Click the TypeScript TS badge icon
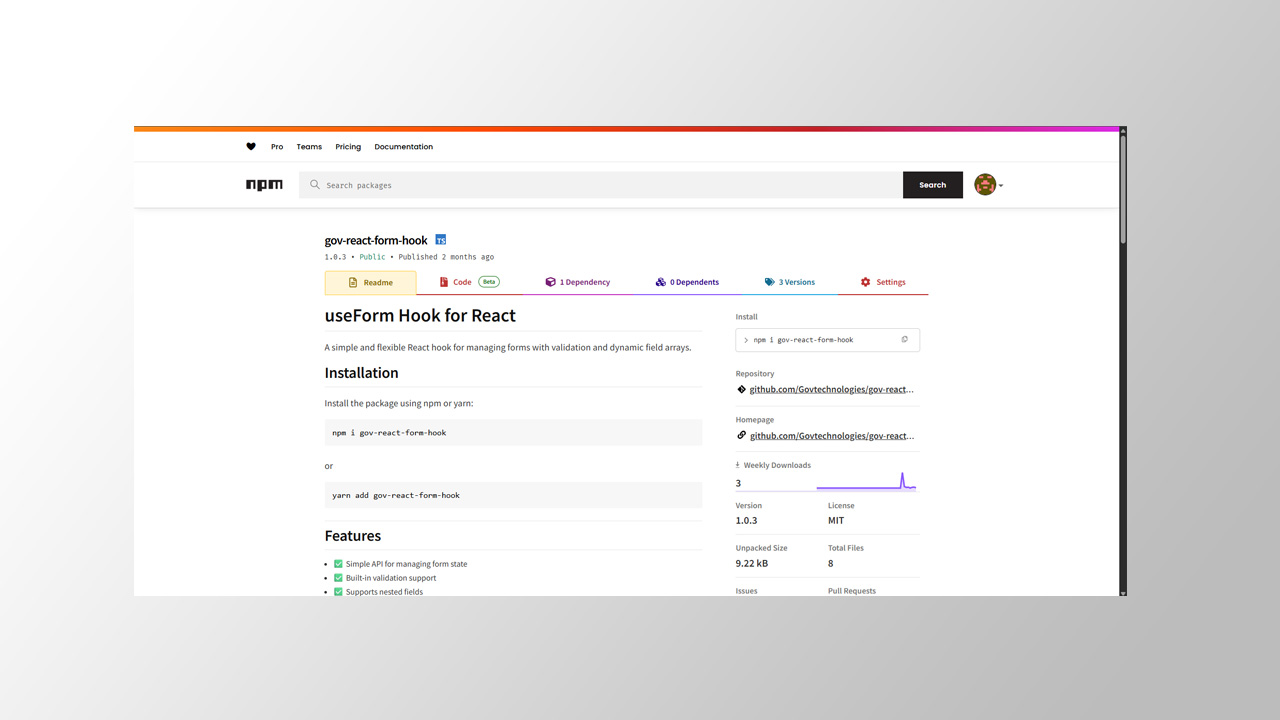Image resolution: width=1280 pixels, height=720 pixels. click(x=441, y=240)
